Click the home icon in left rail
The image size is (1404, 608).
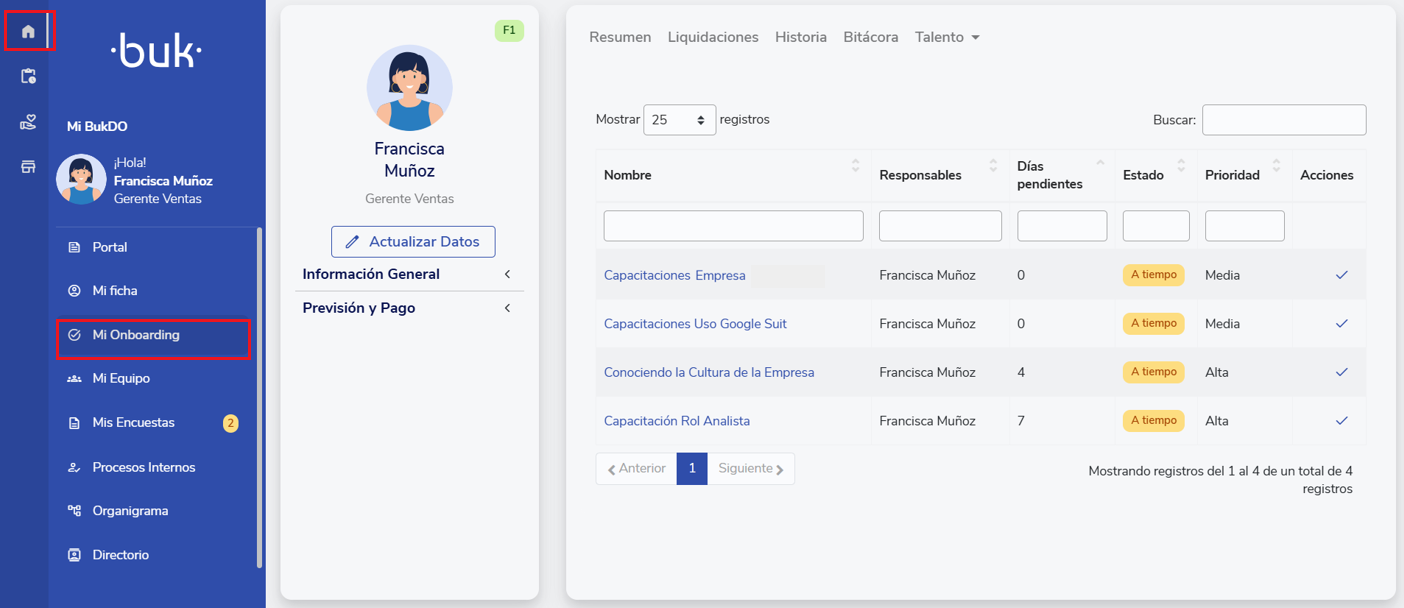point(28,32)
